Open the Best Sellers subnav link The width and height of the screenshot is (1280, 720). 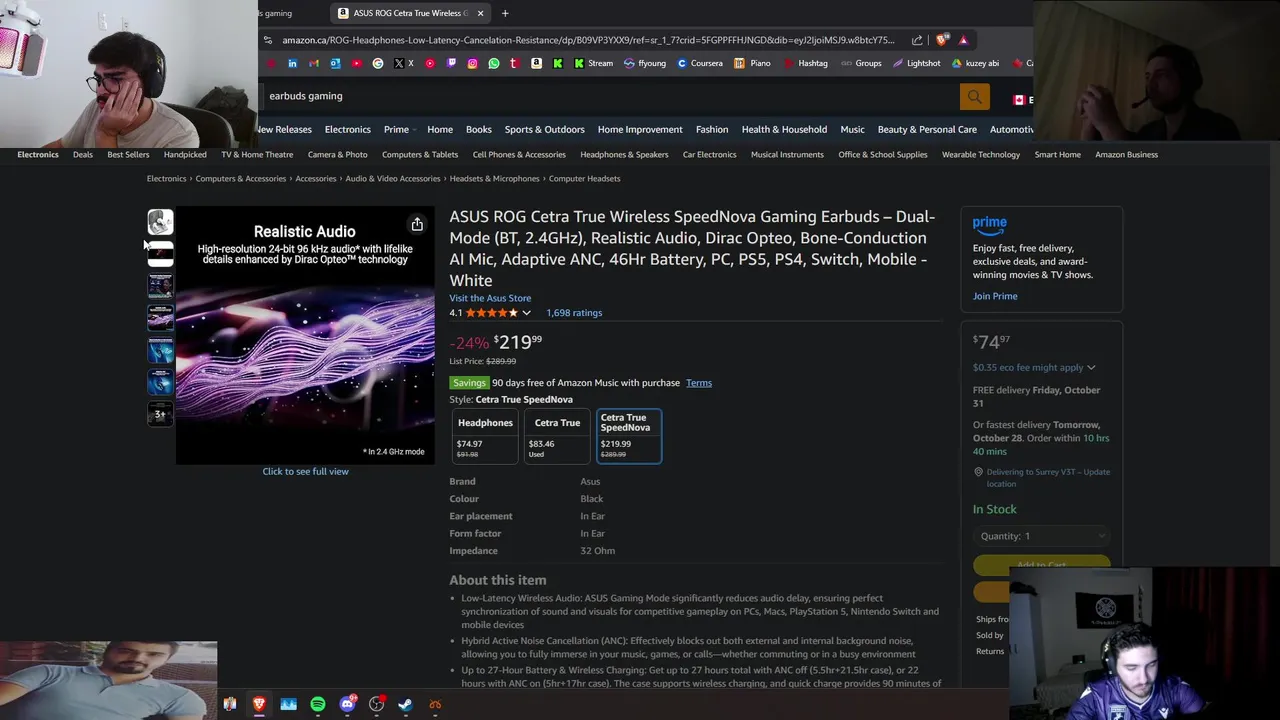(128, 154)
